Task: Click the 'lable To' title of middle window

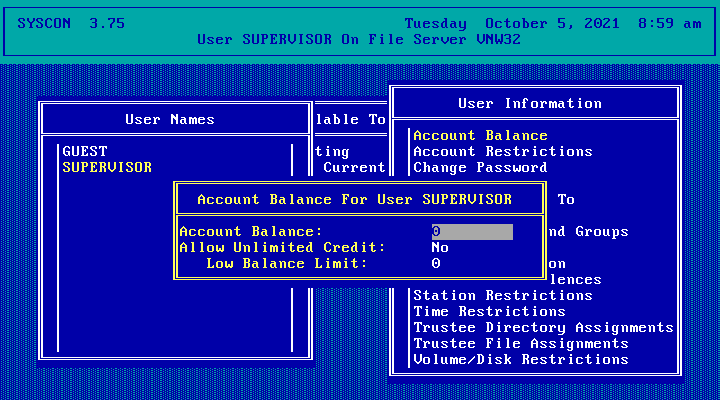Action: coord(350,119)
